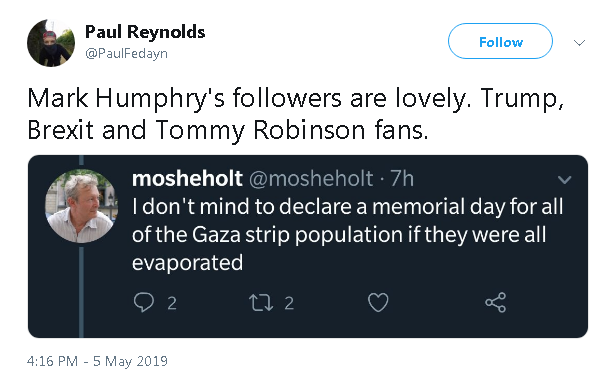Click the retweet count number 2
This screenshot has width=612, height=380.
point(289,303)
